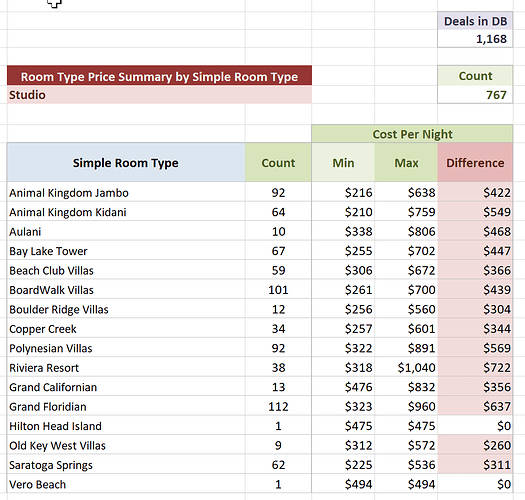
Task: Click the Boulder Ridge Villas cell
Action: 126,309
